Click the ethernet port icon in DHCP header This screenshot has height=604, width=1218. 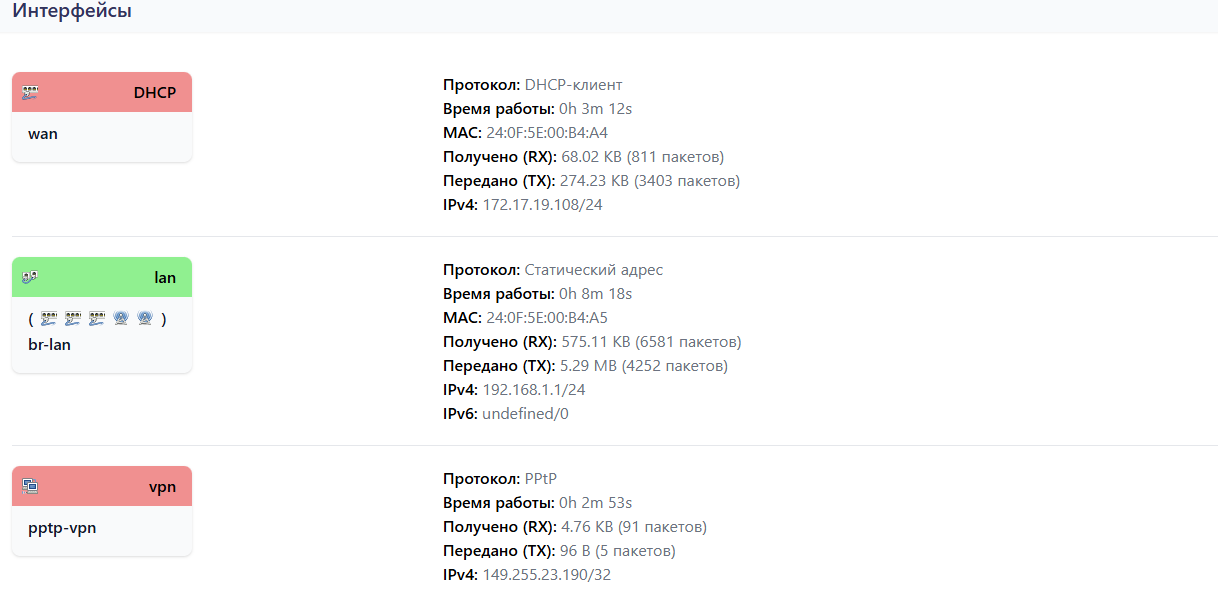30,92
